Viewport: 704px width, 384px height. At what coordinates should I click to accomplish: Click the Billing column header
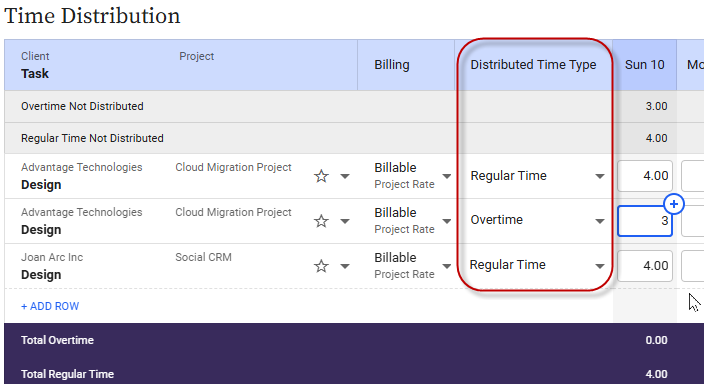point(392,65)
